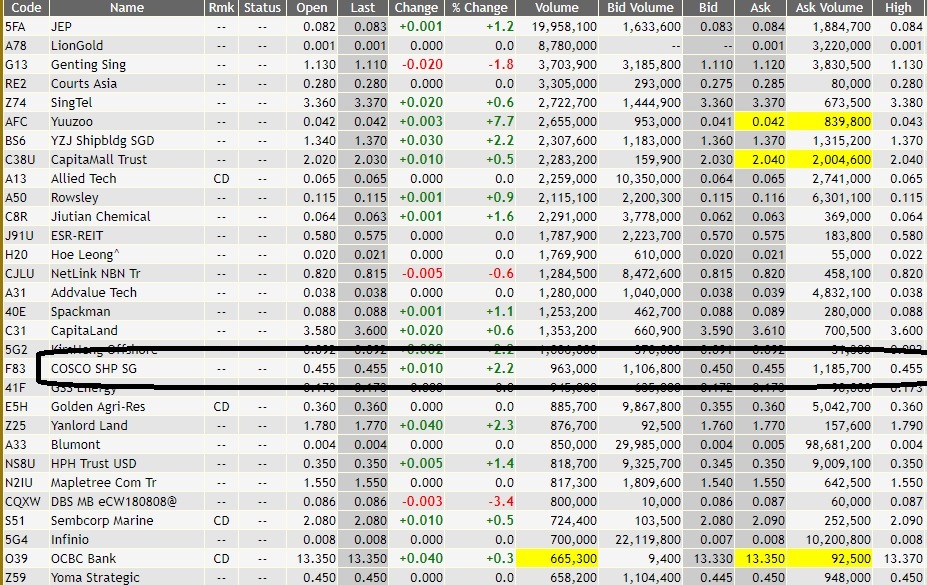Sort by the Volume column header
The width and height of the screenshot is (927, 585).
556,8
